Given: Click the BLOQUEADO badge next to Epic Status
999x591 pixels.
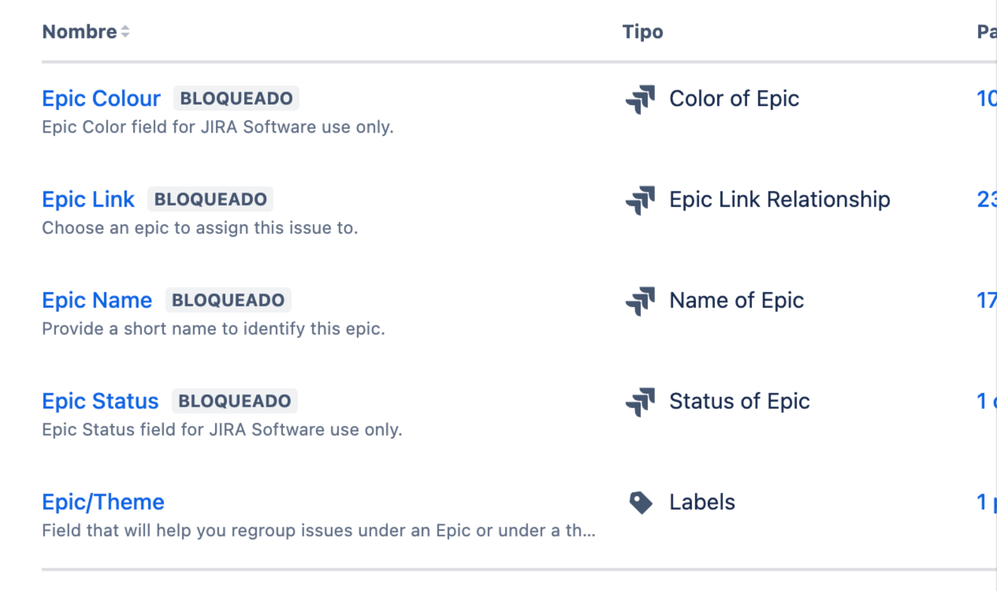Looking at the screenshot, I should click(234, 401).
